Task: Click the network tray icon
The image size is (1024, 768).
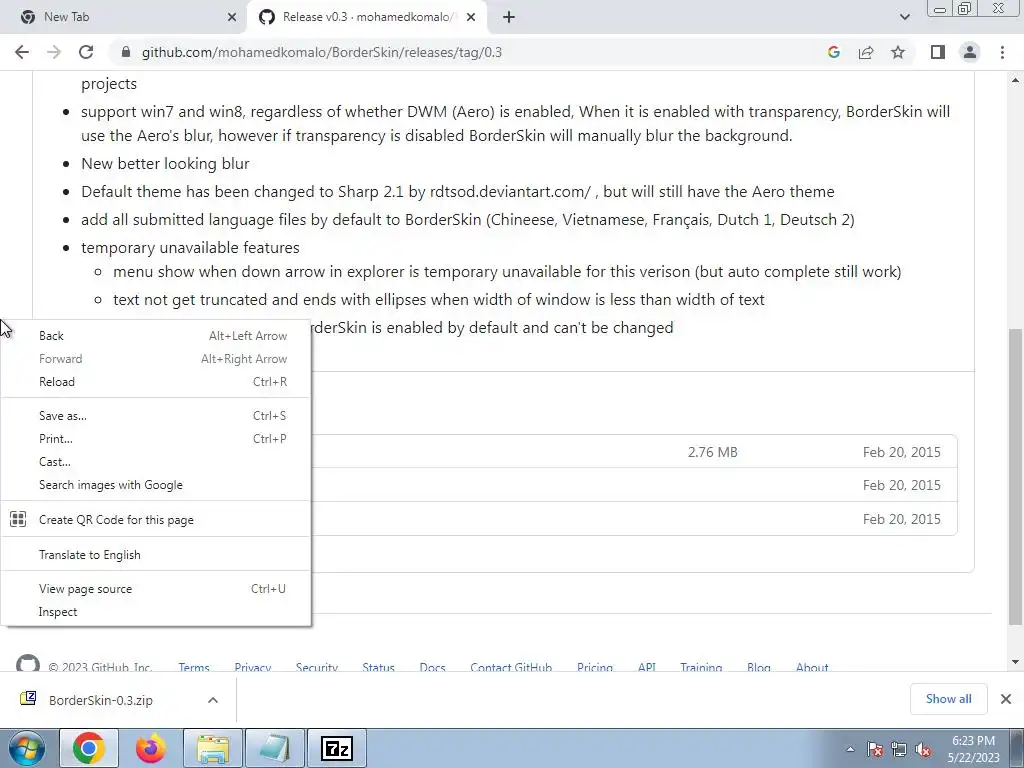Action: (x=899, y=749)
